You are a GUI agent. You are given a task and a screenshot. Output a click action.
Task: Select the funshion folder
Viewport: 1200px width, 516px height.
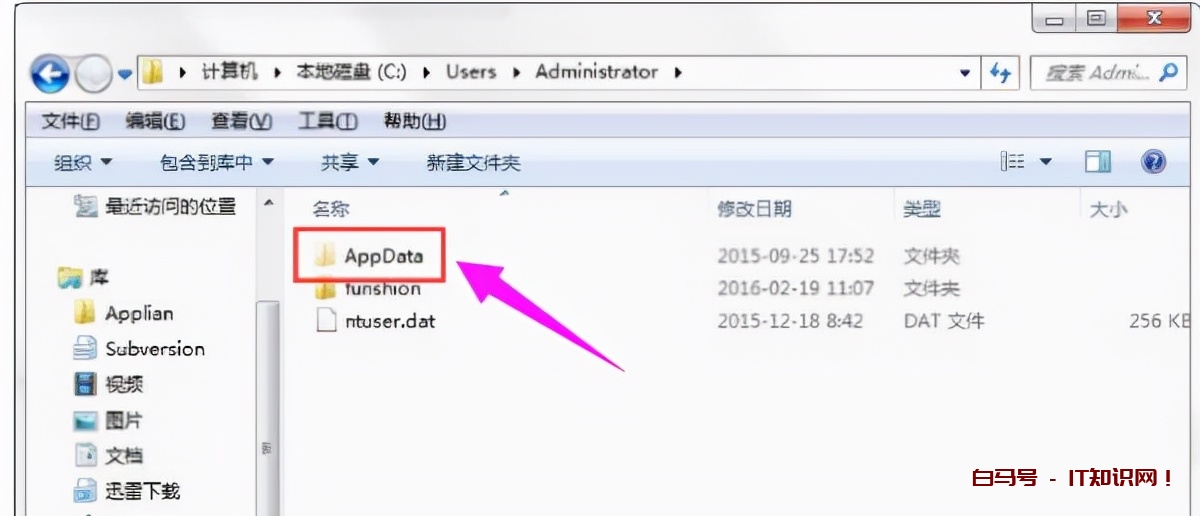tap(383, 288)
